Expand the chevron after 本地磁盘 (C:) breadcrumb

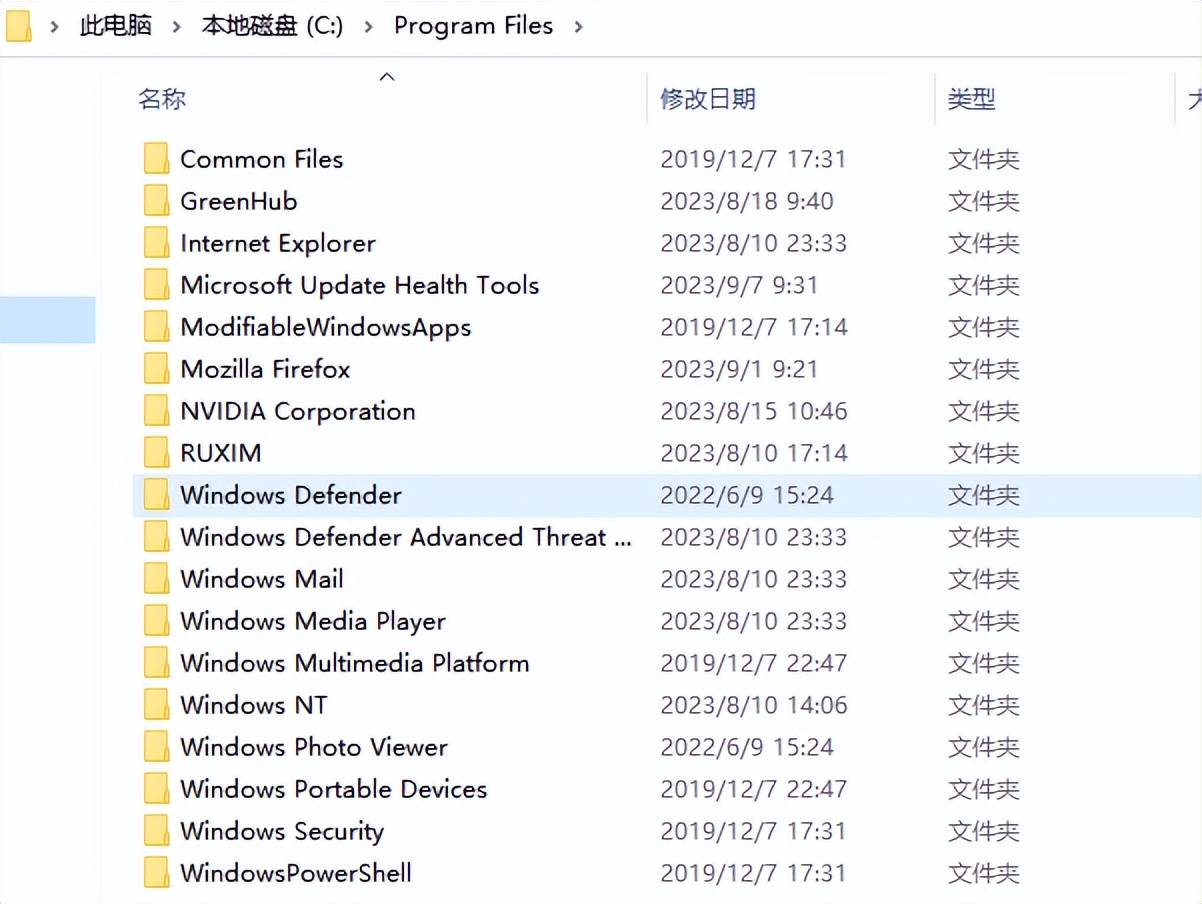pos(369,27)
